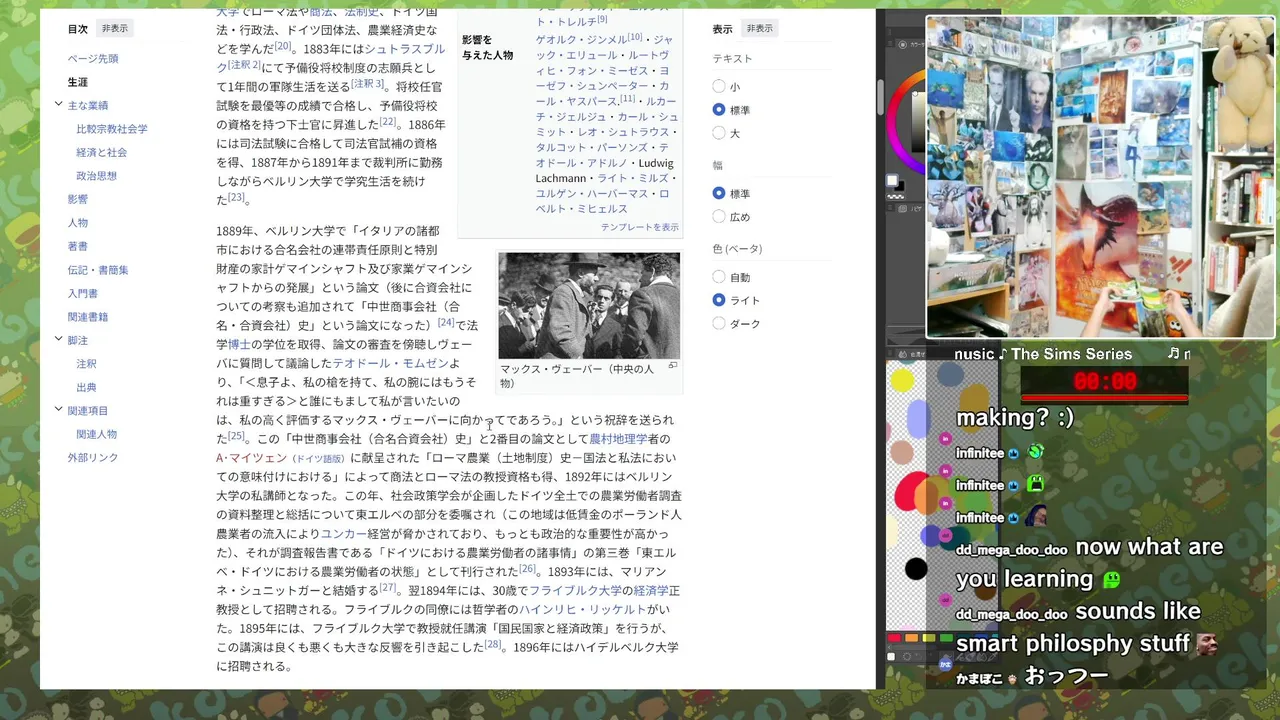
Task: Open the 著書 section link
Action: (x=78, y=246)
